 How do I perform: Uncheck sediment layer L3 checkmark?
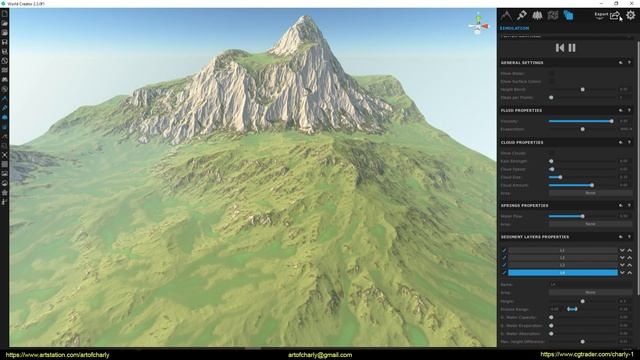504,265
